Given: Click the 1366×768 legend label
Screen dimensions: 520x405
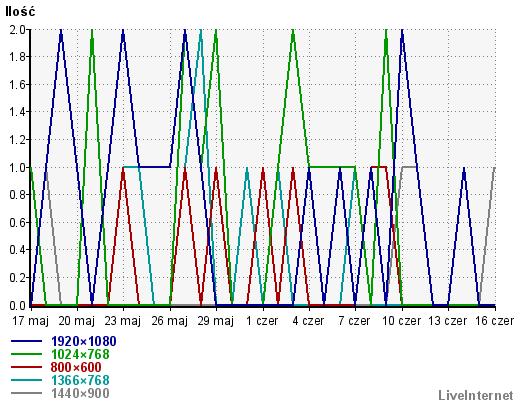Looking at the screenshot, I should [80, 380].
